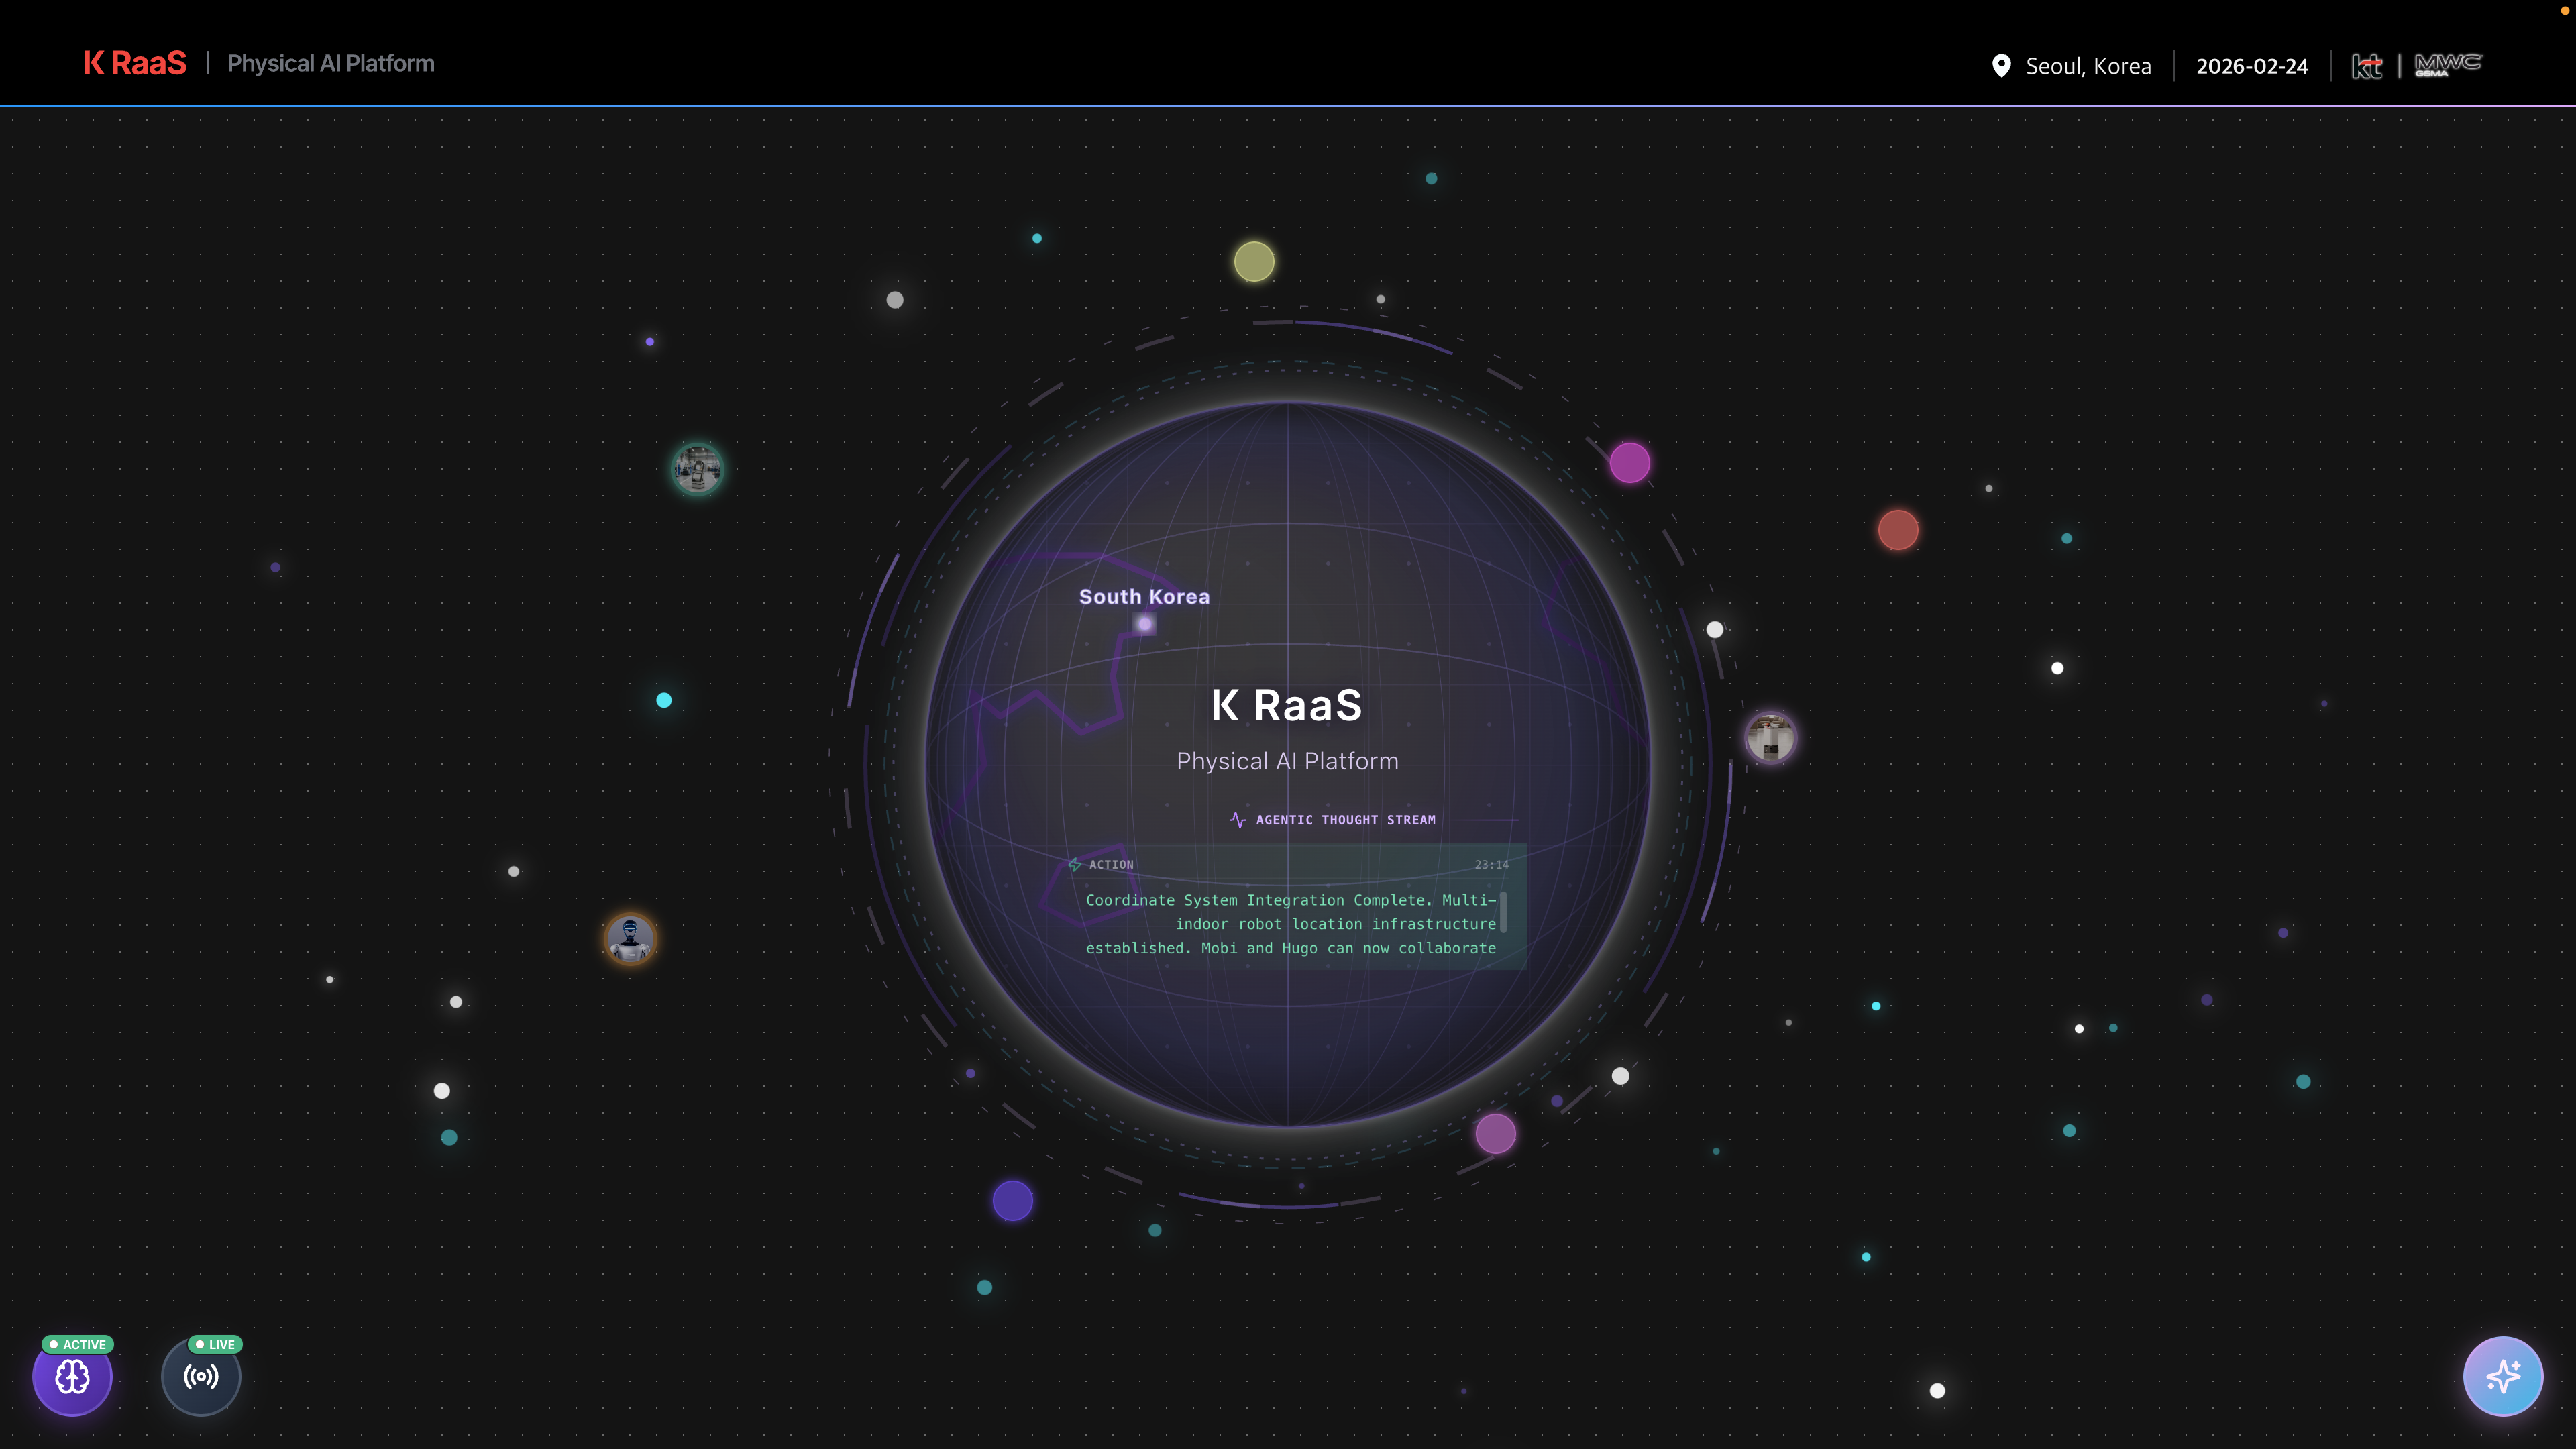Select the yellow node above the globe
2576x1449 pixels.
[x=1254, y=262]
